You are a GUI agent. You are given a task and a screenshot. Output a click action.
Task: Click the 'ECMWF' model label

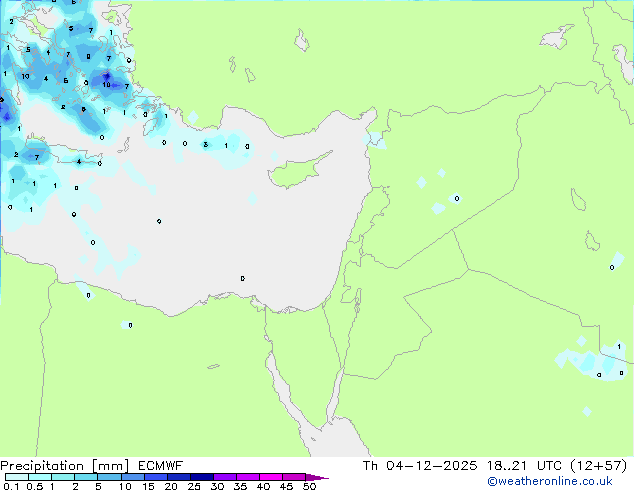tap(160, 466)
